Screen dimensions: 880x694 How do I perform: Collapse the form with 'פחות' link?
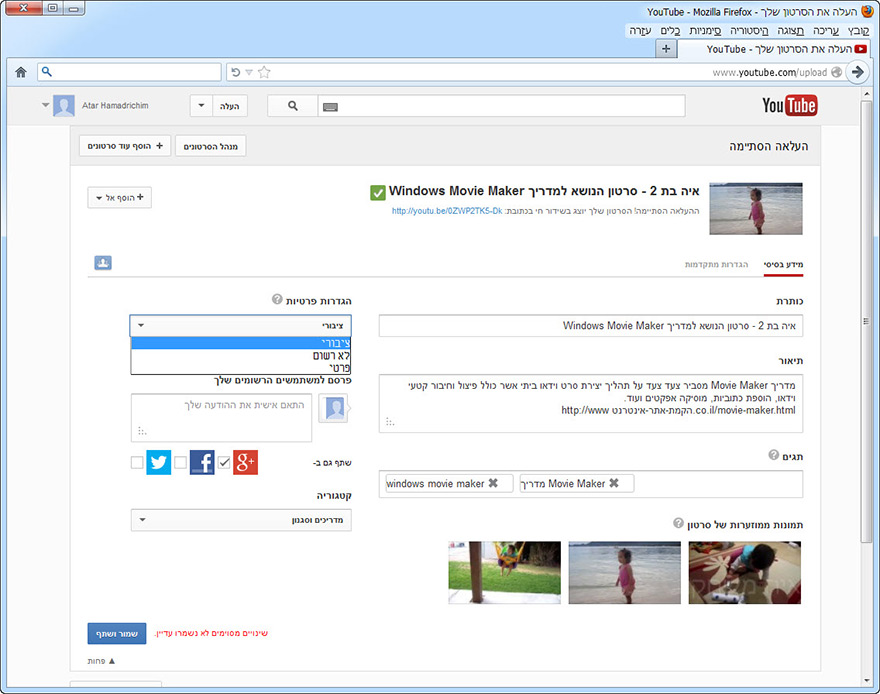coord(101,661)
